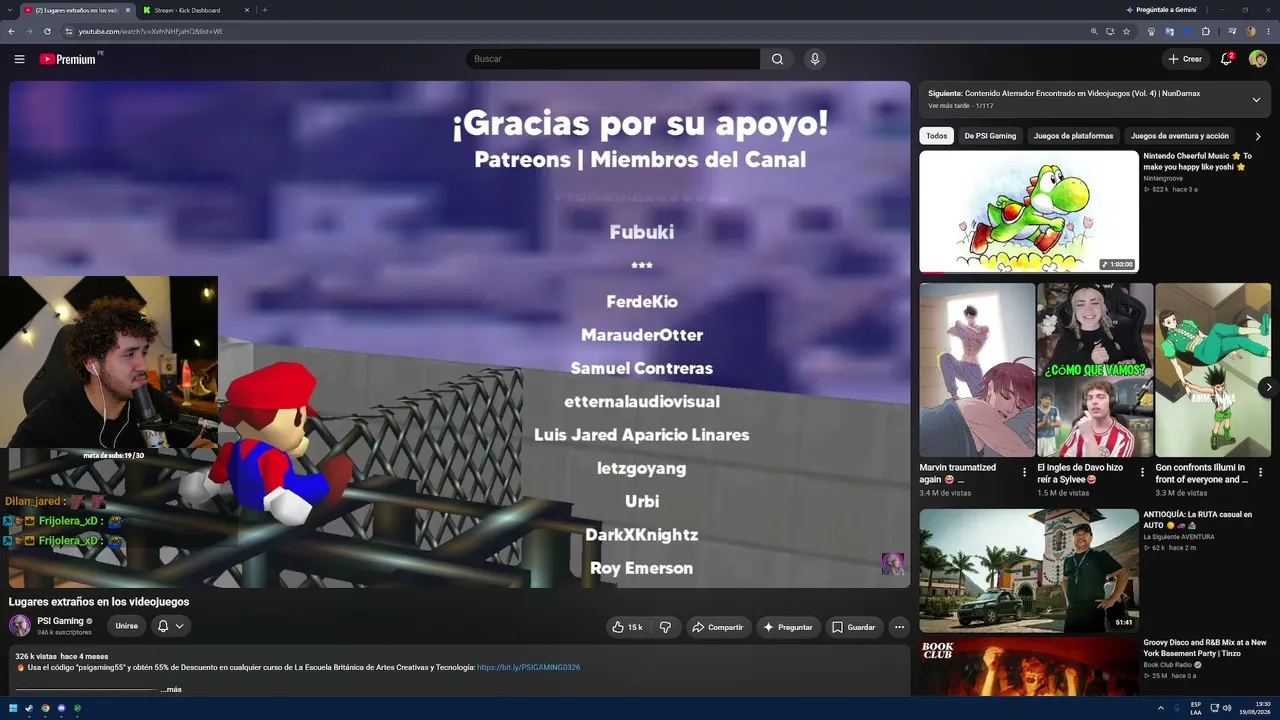View site information icon in the address bar

click(69, 31)
